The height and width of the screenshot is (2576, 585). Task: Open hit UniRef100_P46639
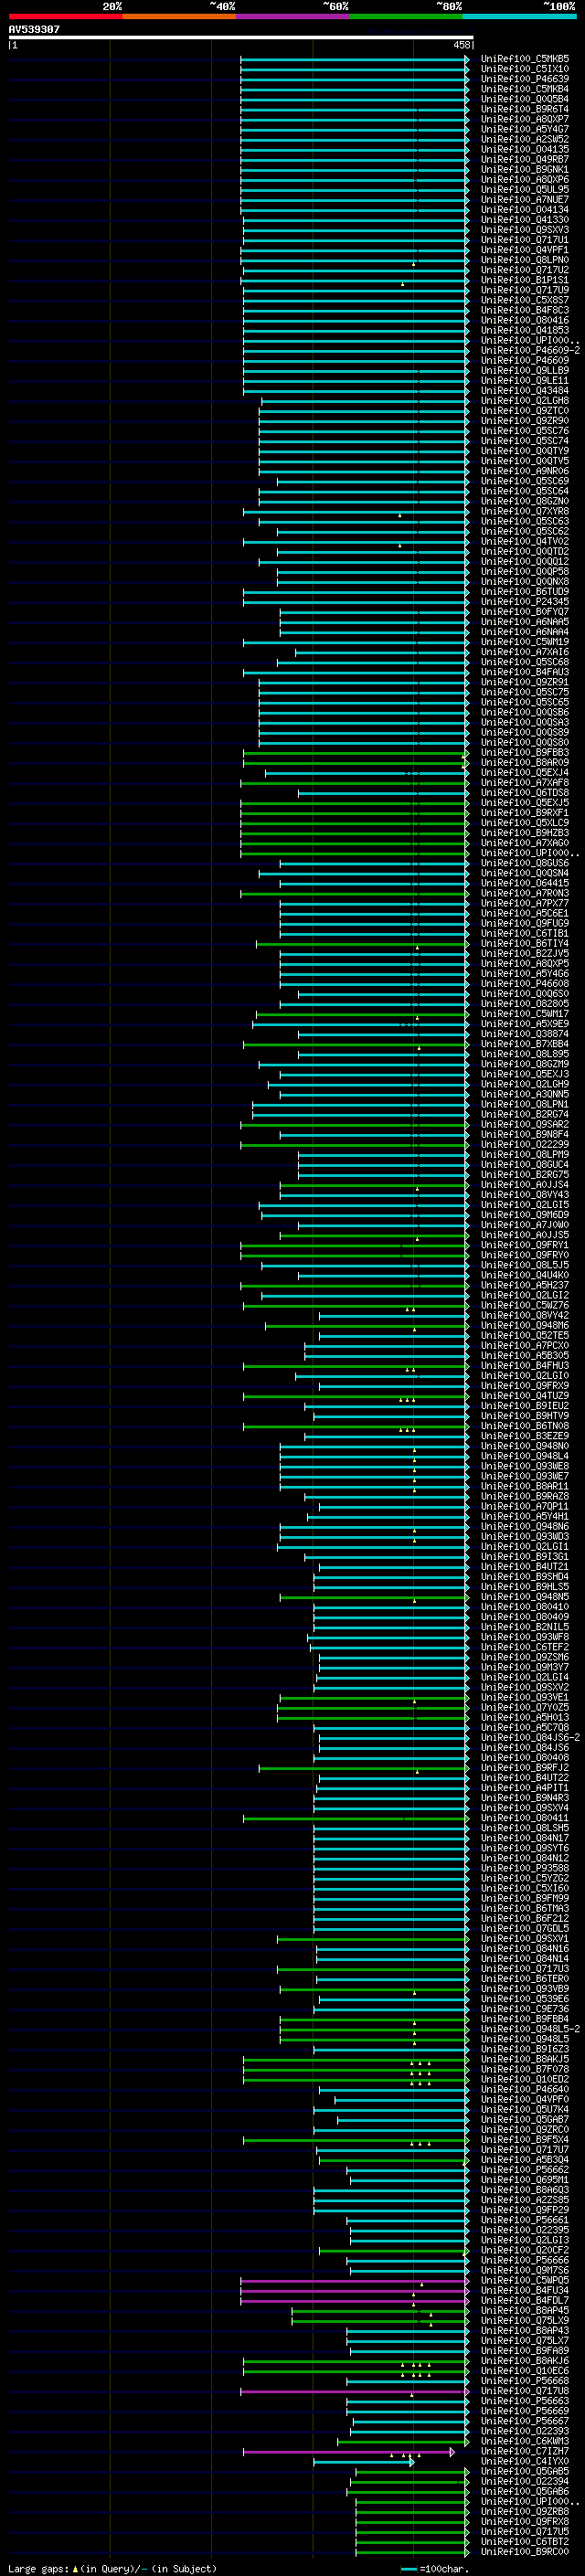pyautogui.click(x=525, y=79)
